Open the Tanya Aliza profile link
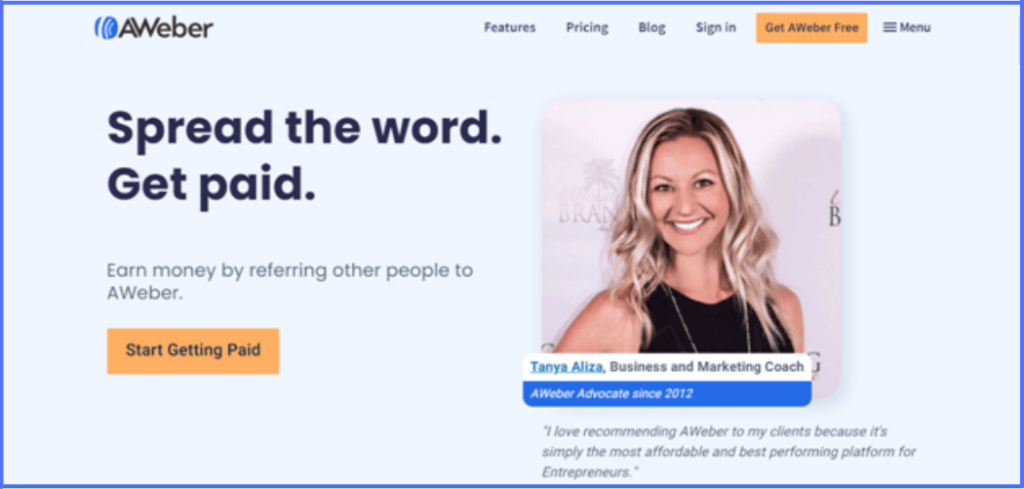The width and height of the screenshot is (1024, 489). pos(566,367)
